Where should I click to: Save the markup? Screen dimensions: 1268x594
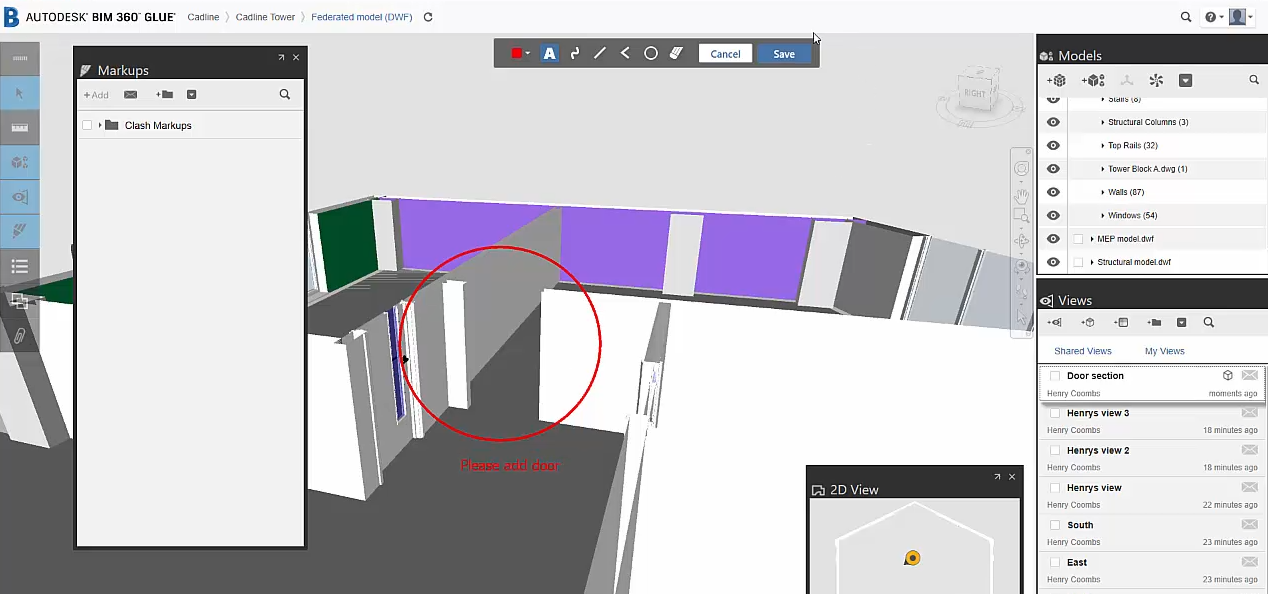[x=784, y=54]
